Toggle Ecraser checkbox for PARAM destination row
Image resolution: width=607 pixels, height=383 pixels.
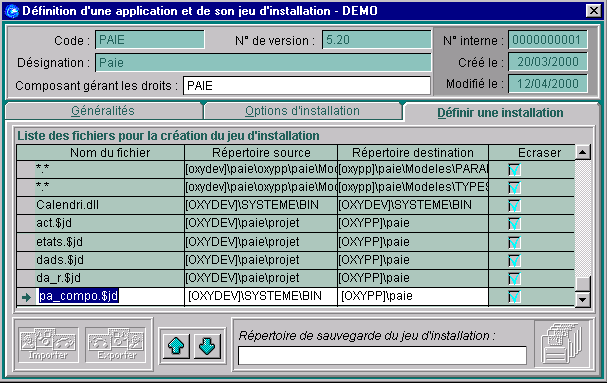tap(514, 169)
